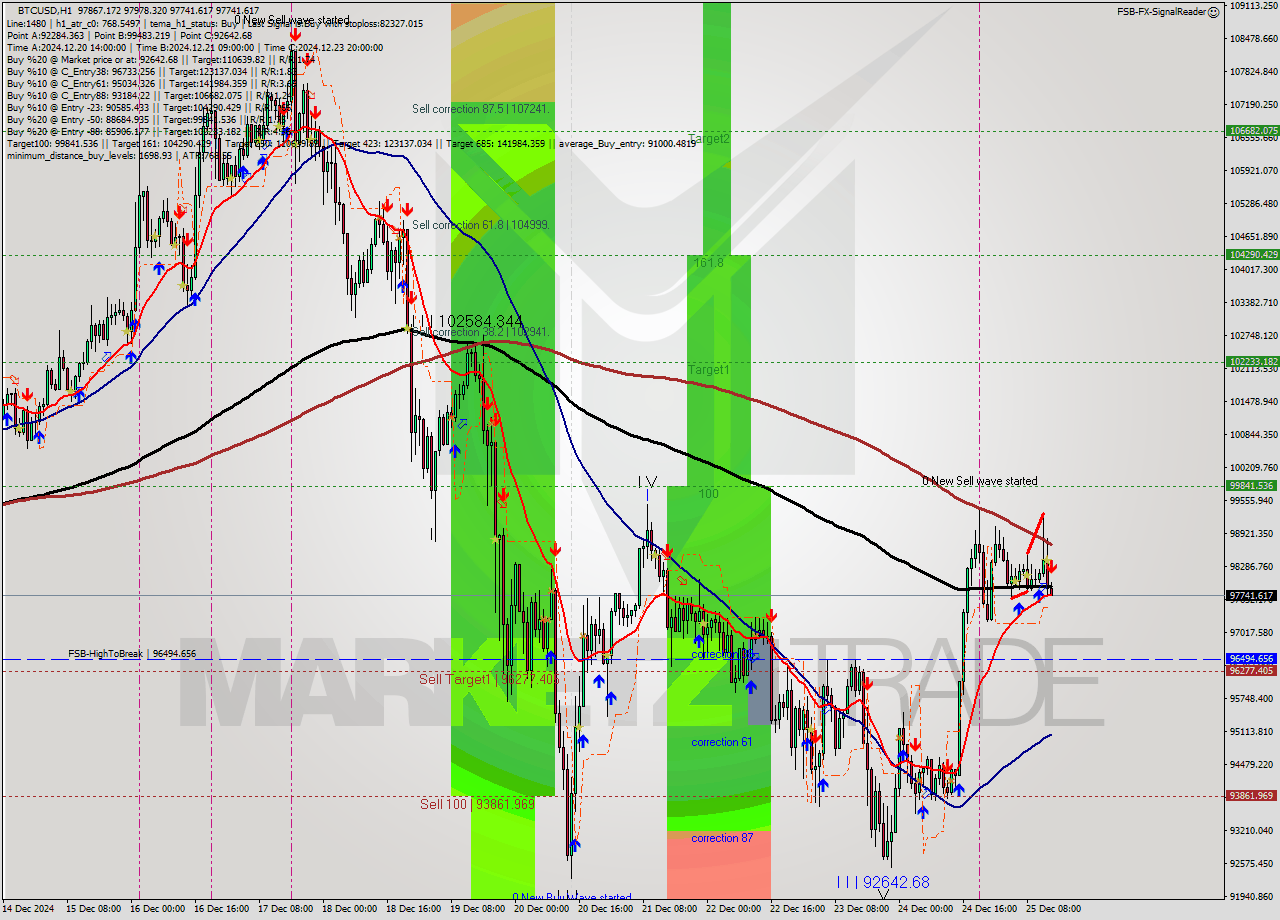The width and height of the screenshot is (1280, 920).
Task: Click the 'Line:1480 | h1_atr_c0: 768.5497' info line
Action: [x=215, y=23]
